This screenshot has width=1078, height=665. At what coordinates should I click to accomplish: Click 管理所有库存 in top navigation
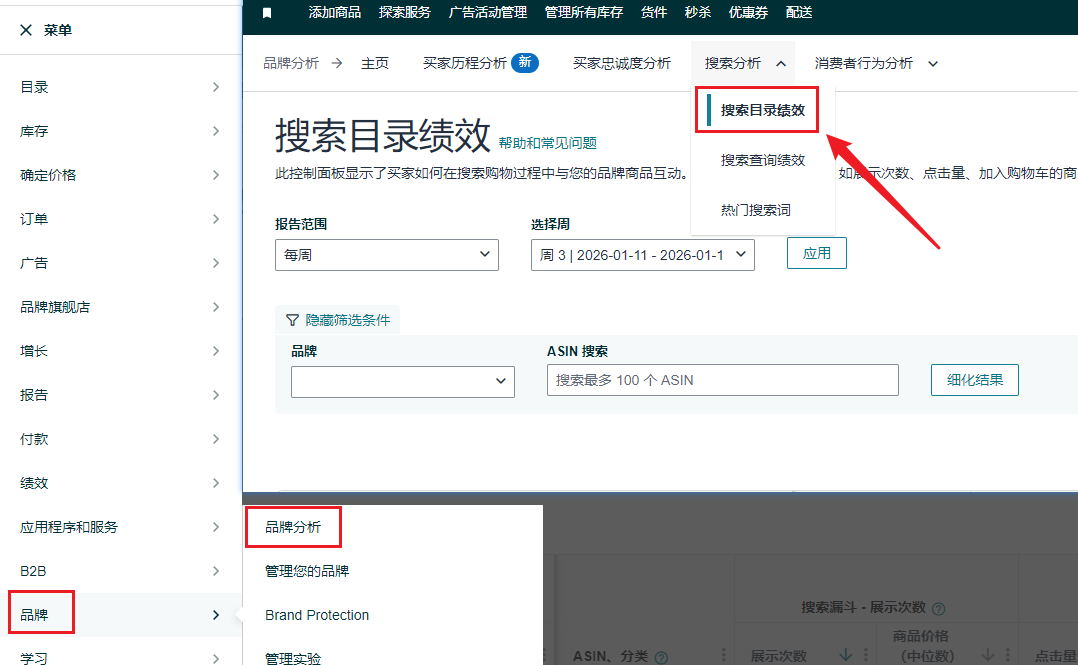(x=584, y=12)
